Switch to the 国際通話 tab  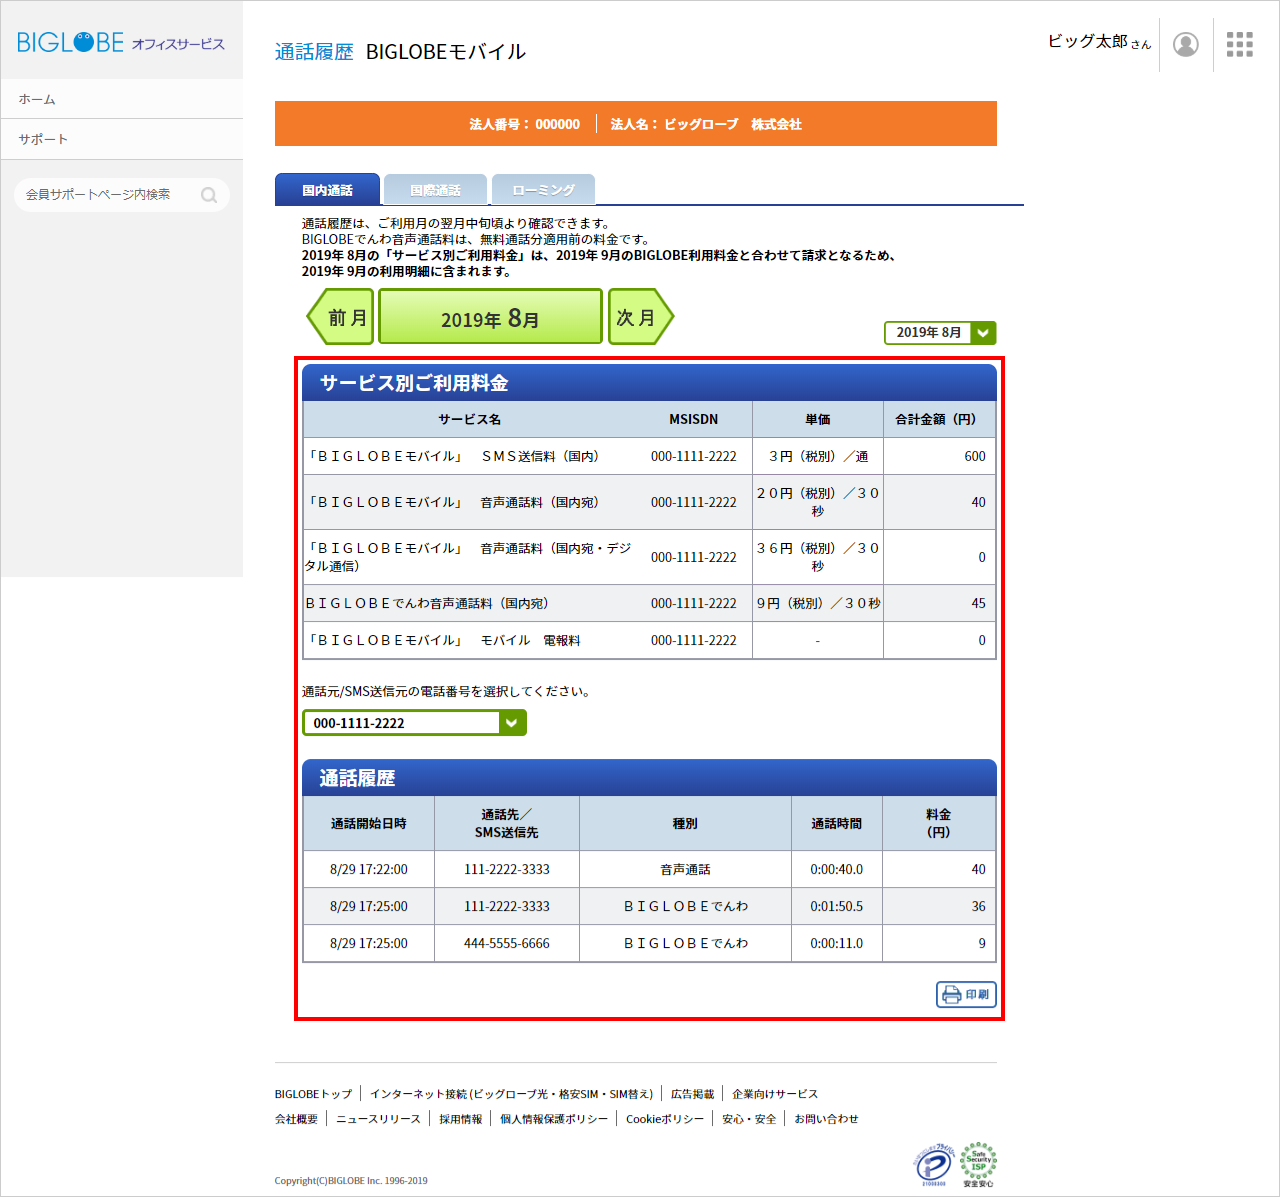(435, 190)
